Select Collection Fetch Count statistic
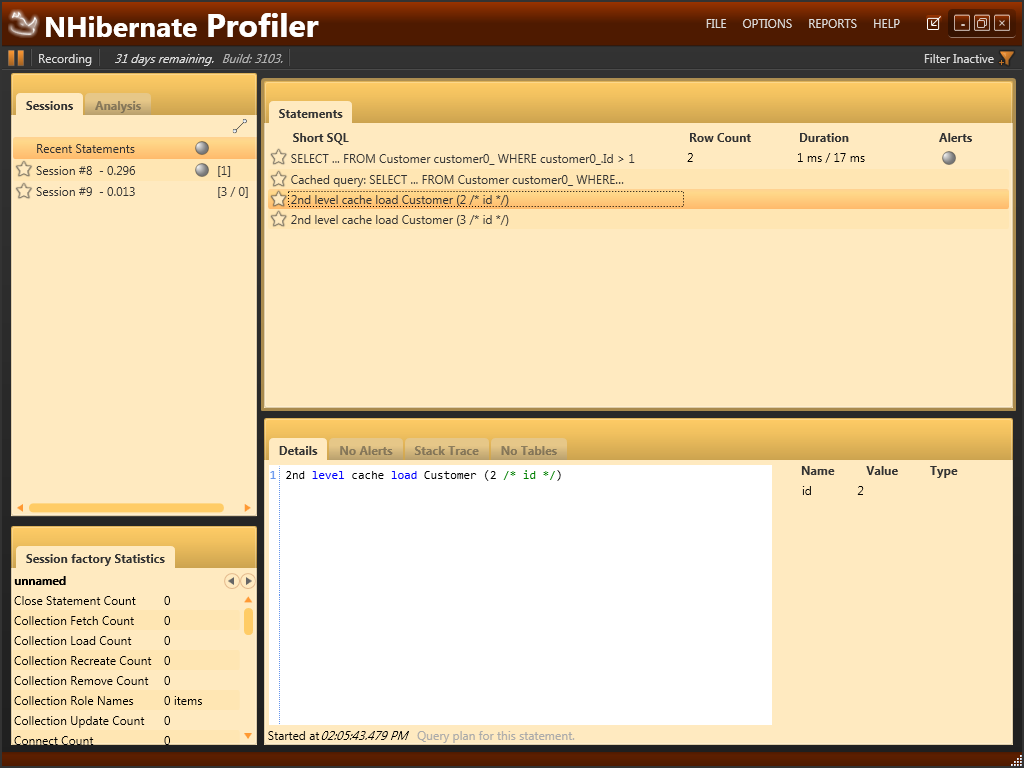 point(127,620)
